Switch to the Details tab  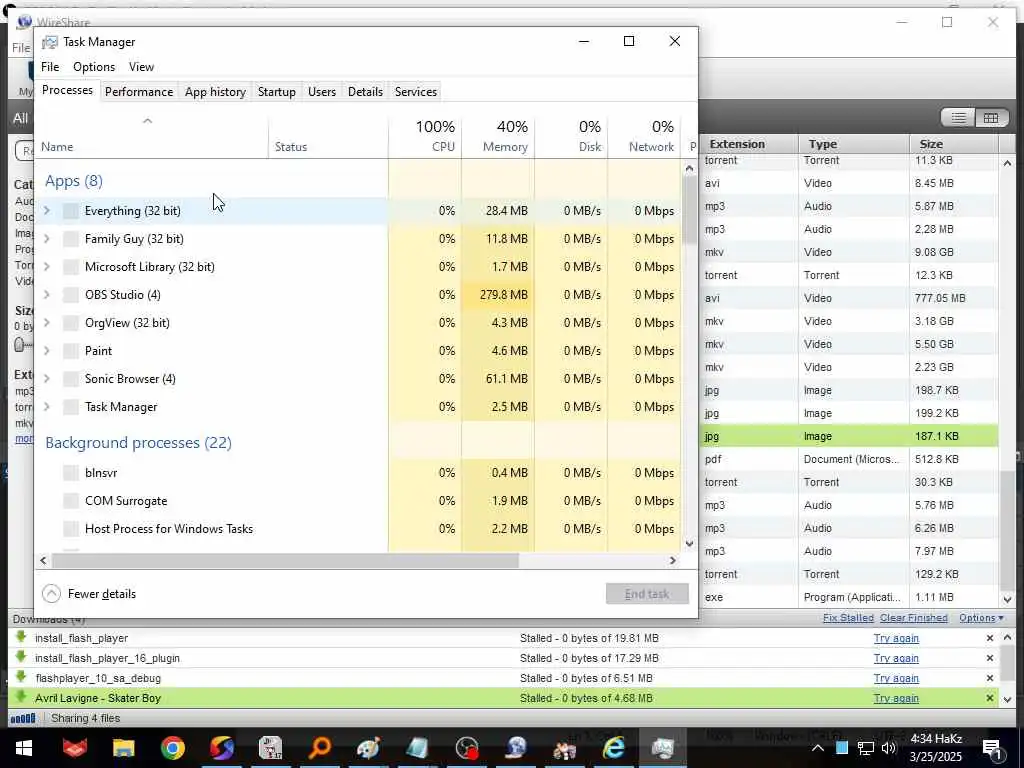365,91
